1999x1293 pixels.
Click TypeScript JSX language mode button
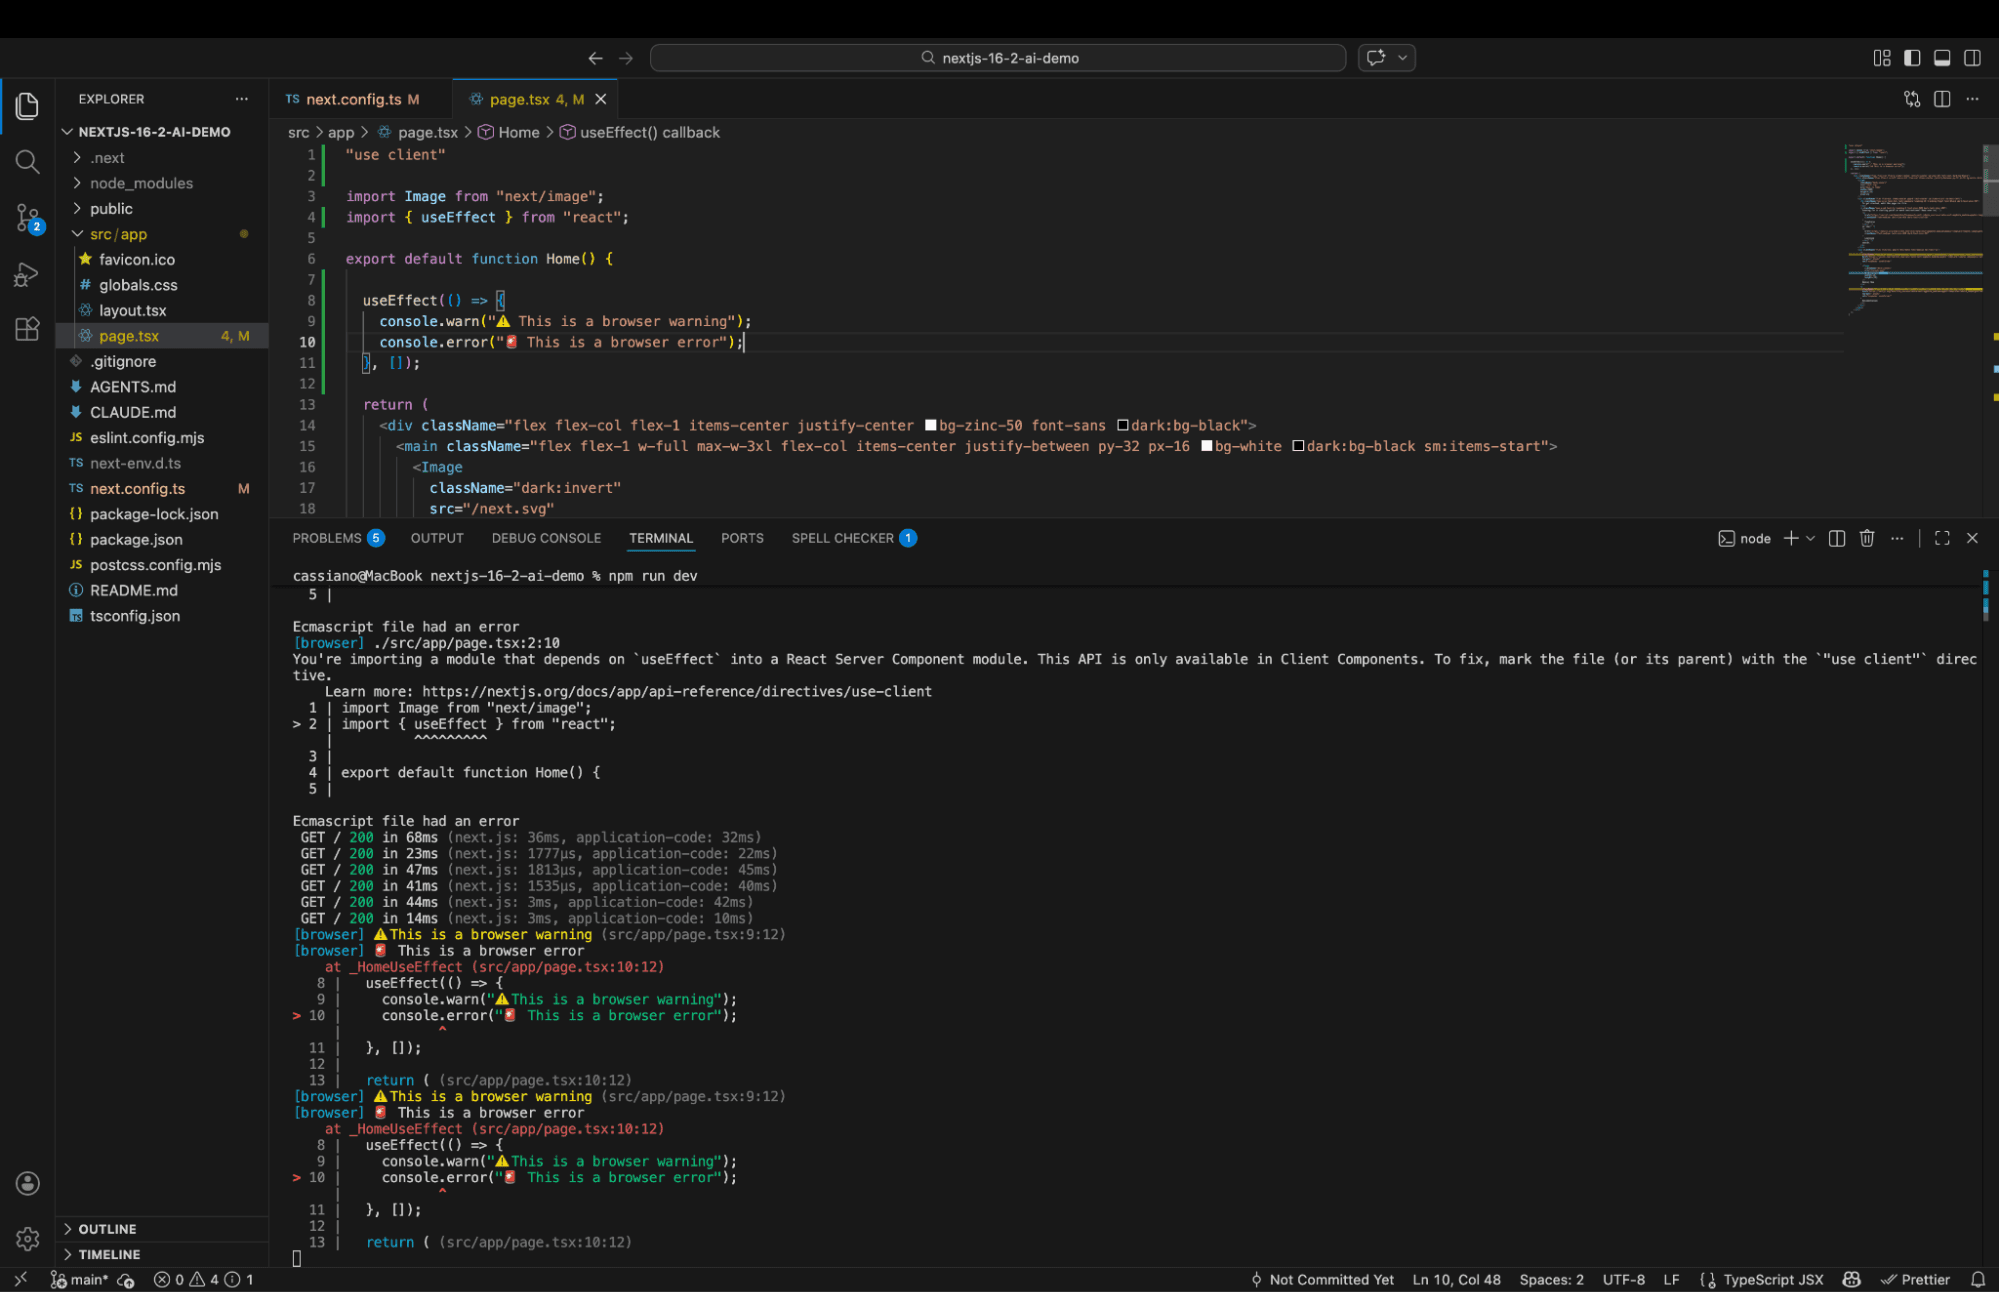coord(1772,1280)
